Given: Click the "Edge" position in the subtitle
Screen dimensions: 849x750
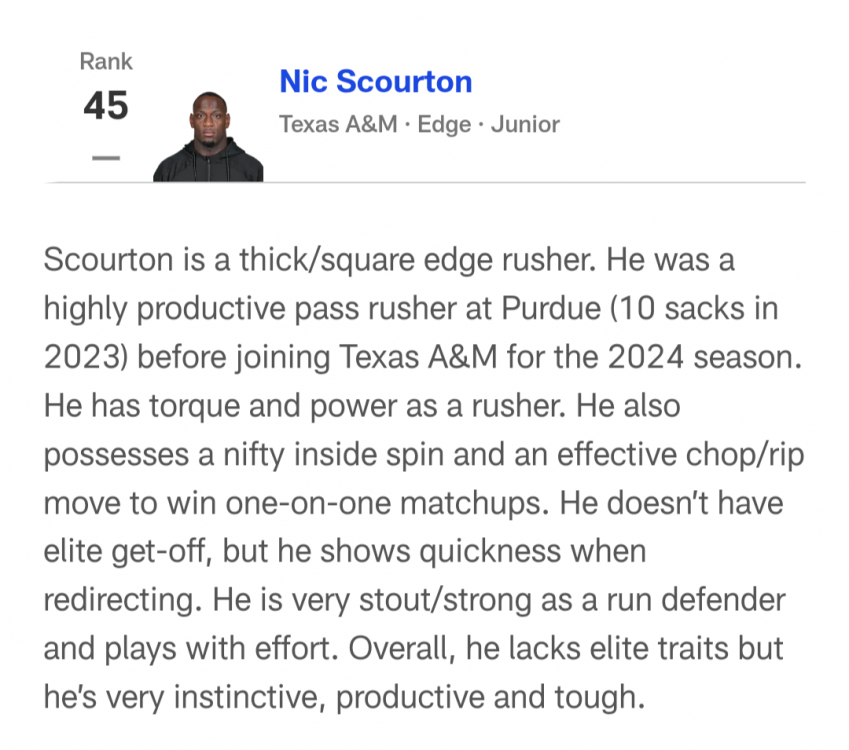Looking at the screenshot, I should [x=444, y=125].
